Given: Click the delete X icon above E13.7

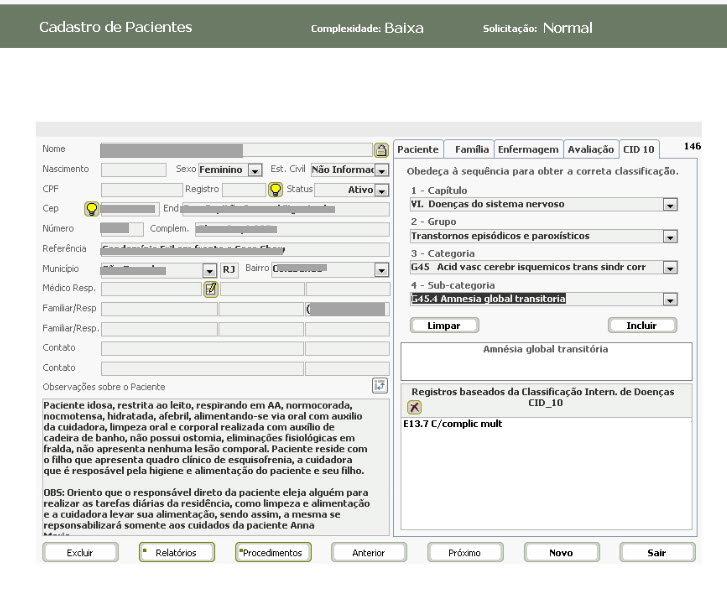Looking at the screenshot, I should point(415,407).
